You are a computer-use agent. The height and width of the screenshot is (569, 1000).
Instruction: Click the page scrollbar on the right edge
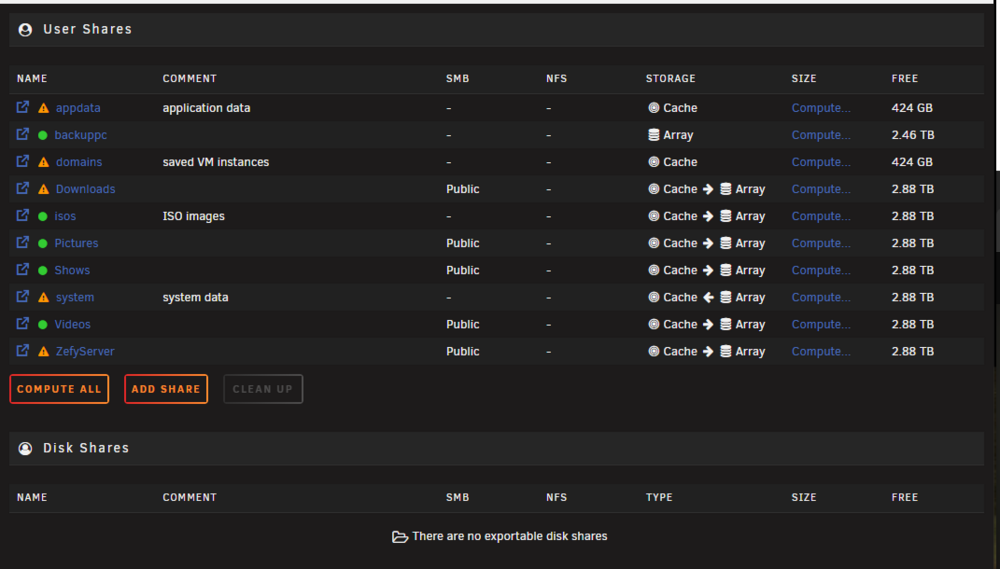click(996, 230)
